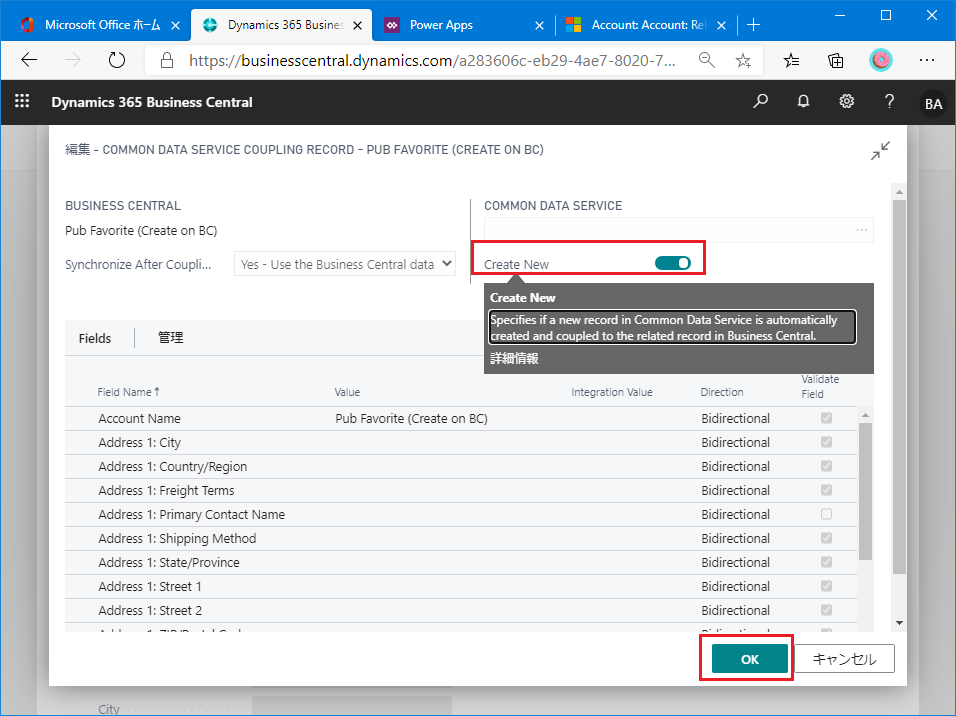
Task: Toggle Validate Field for Address 1: State/Province
Action: 826,562
